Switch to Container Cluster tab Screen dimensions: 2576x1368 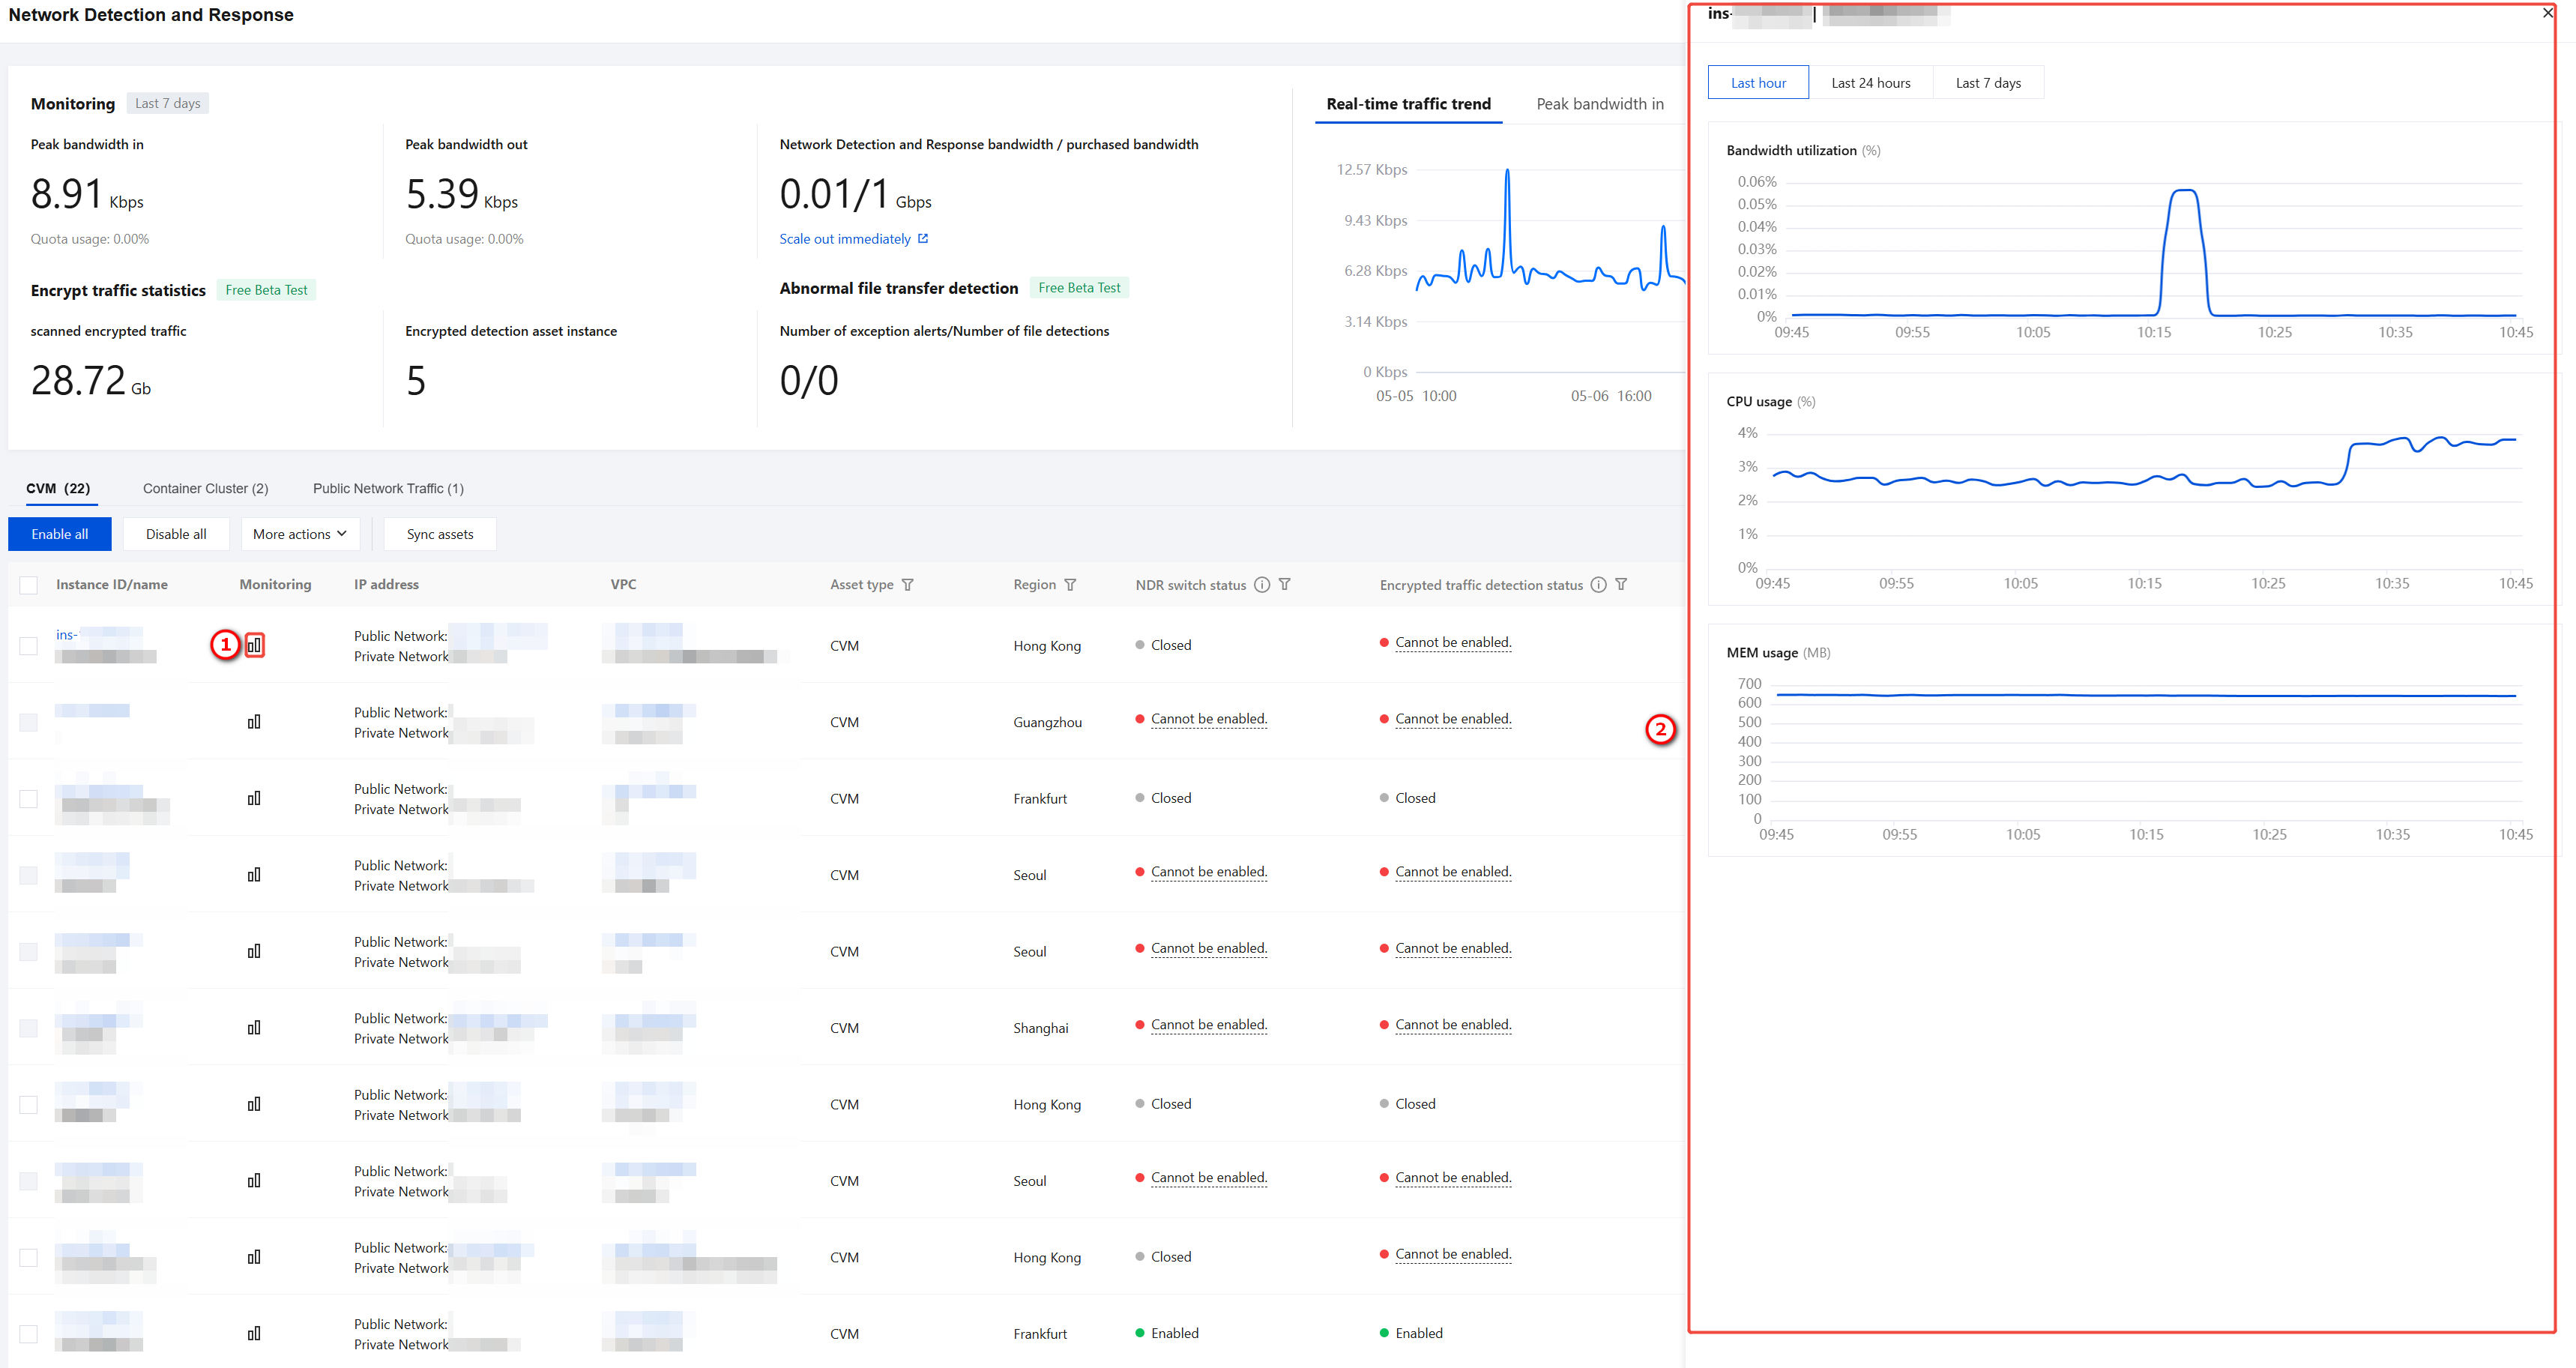coord(205,488)
